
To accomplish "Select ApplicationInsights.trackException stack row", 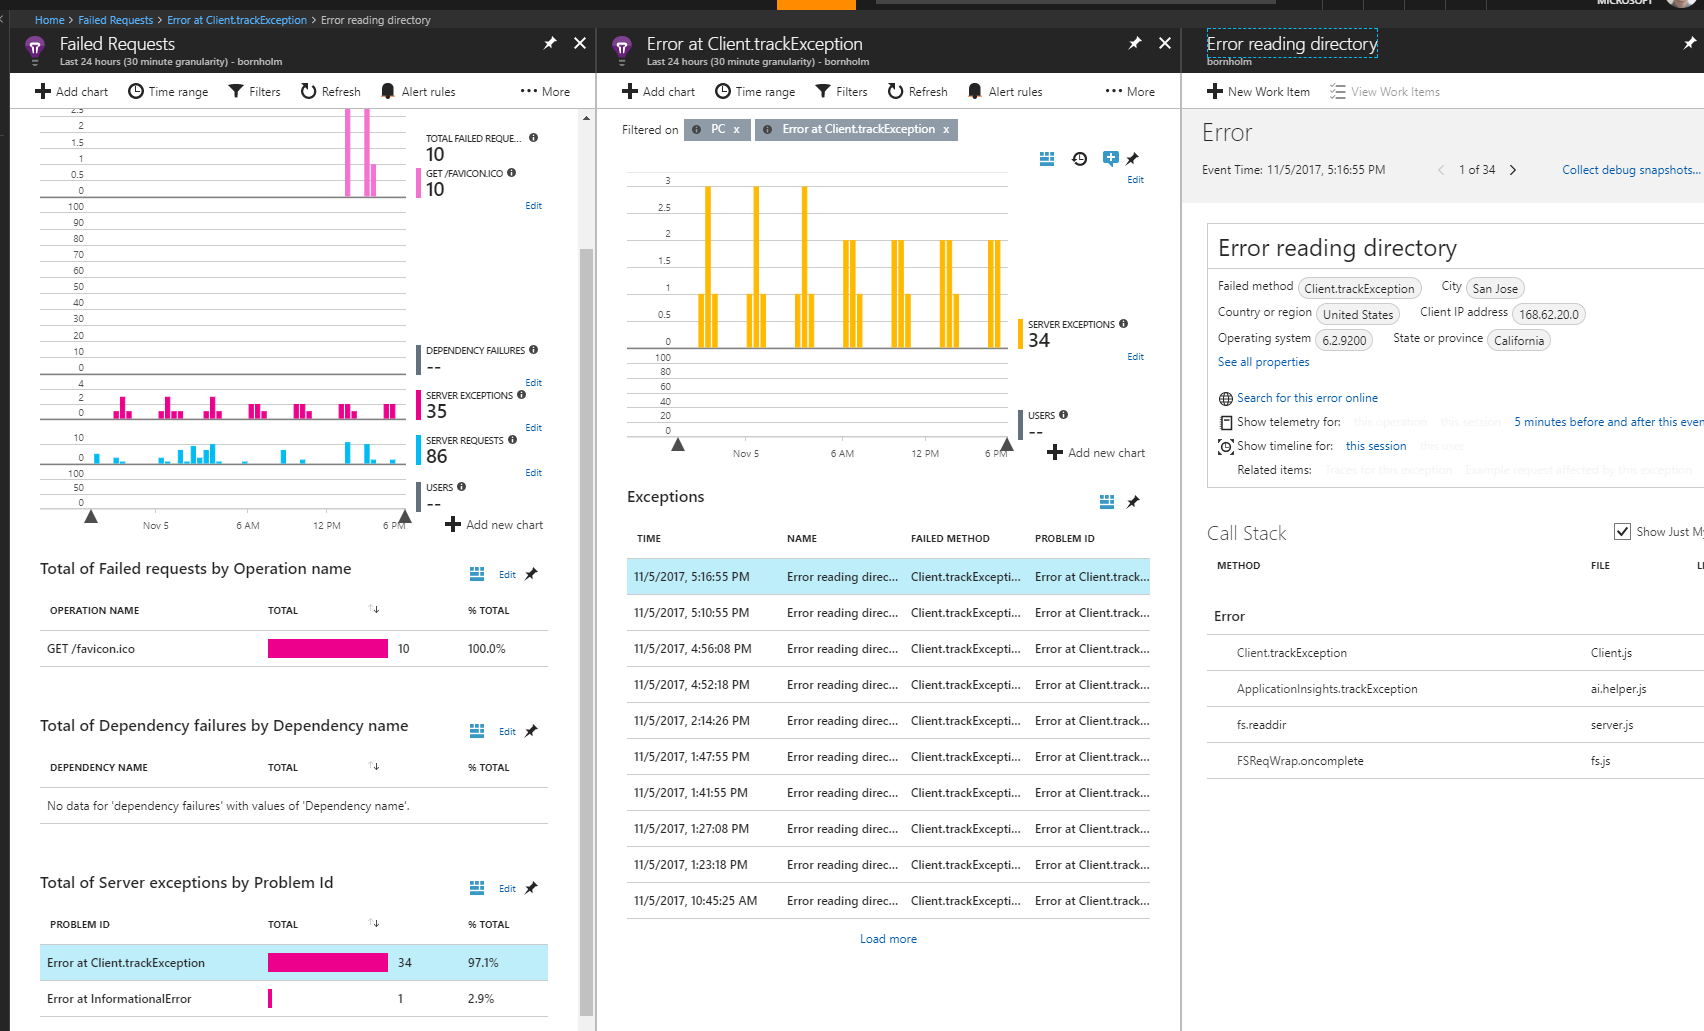I will click(1455, 689).
